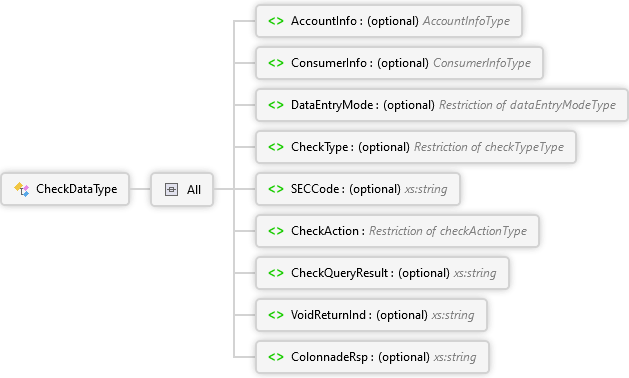
Task: Click the SECCode element brackets icon
Action: [276, 189]
